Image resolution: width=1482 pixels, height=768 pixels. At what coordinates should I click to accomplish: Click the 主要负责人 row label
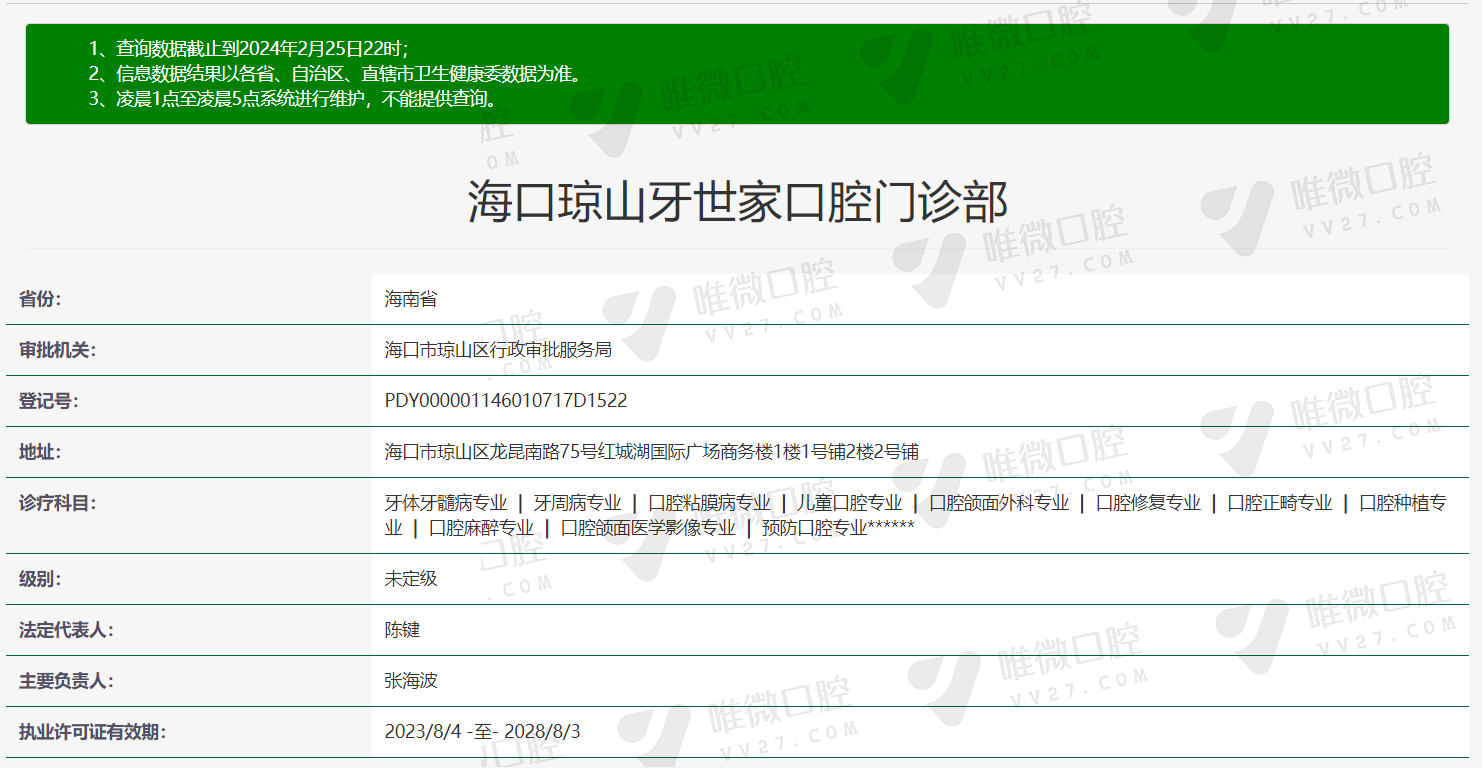66,681
